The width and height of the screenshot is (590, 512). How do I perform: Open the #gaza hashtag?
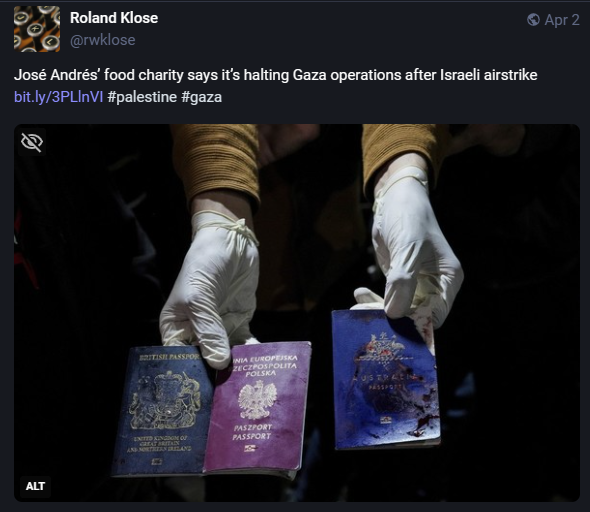tap(201, 97)
